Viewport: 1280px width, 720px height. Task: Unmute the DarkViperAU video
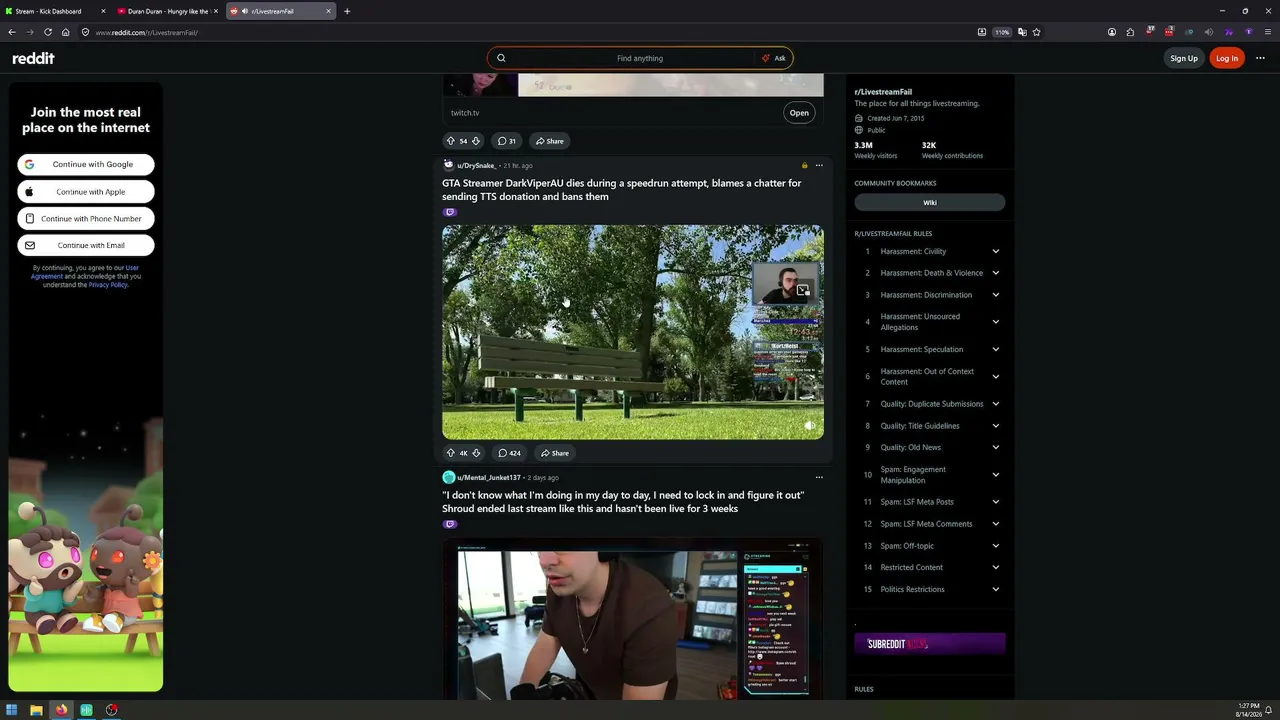coord(809,425)
